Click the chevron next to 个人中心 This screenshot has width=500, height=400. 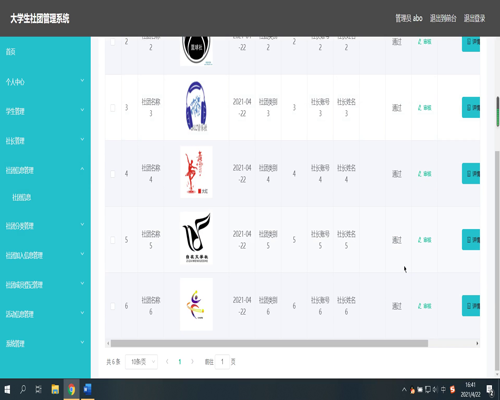pos(82,80)
